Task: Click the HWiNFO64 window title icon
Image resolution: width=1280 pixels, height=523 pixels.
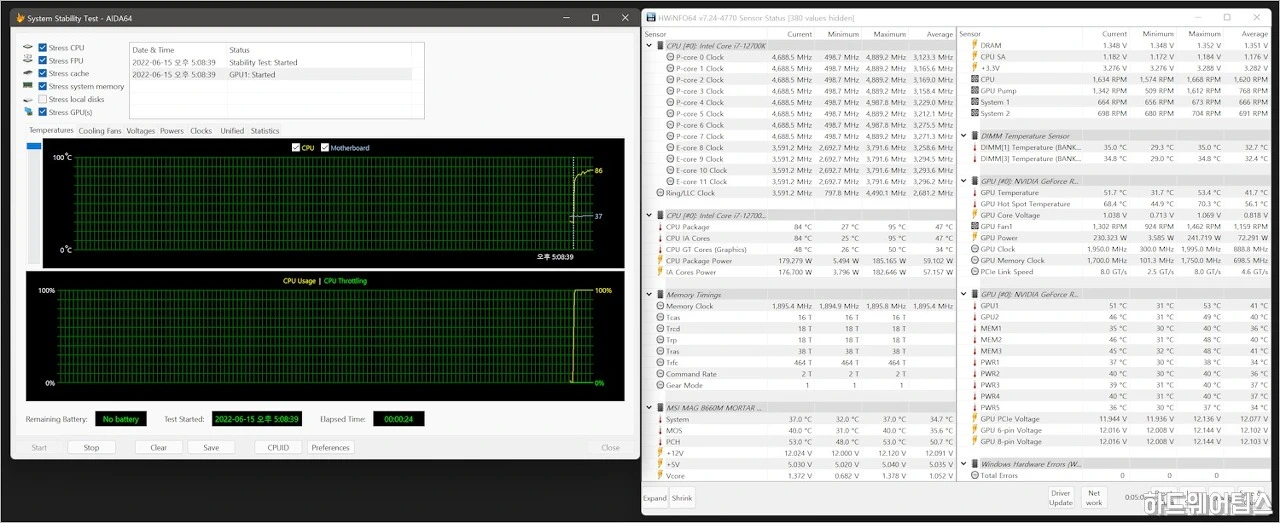Action: [652, 17]
